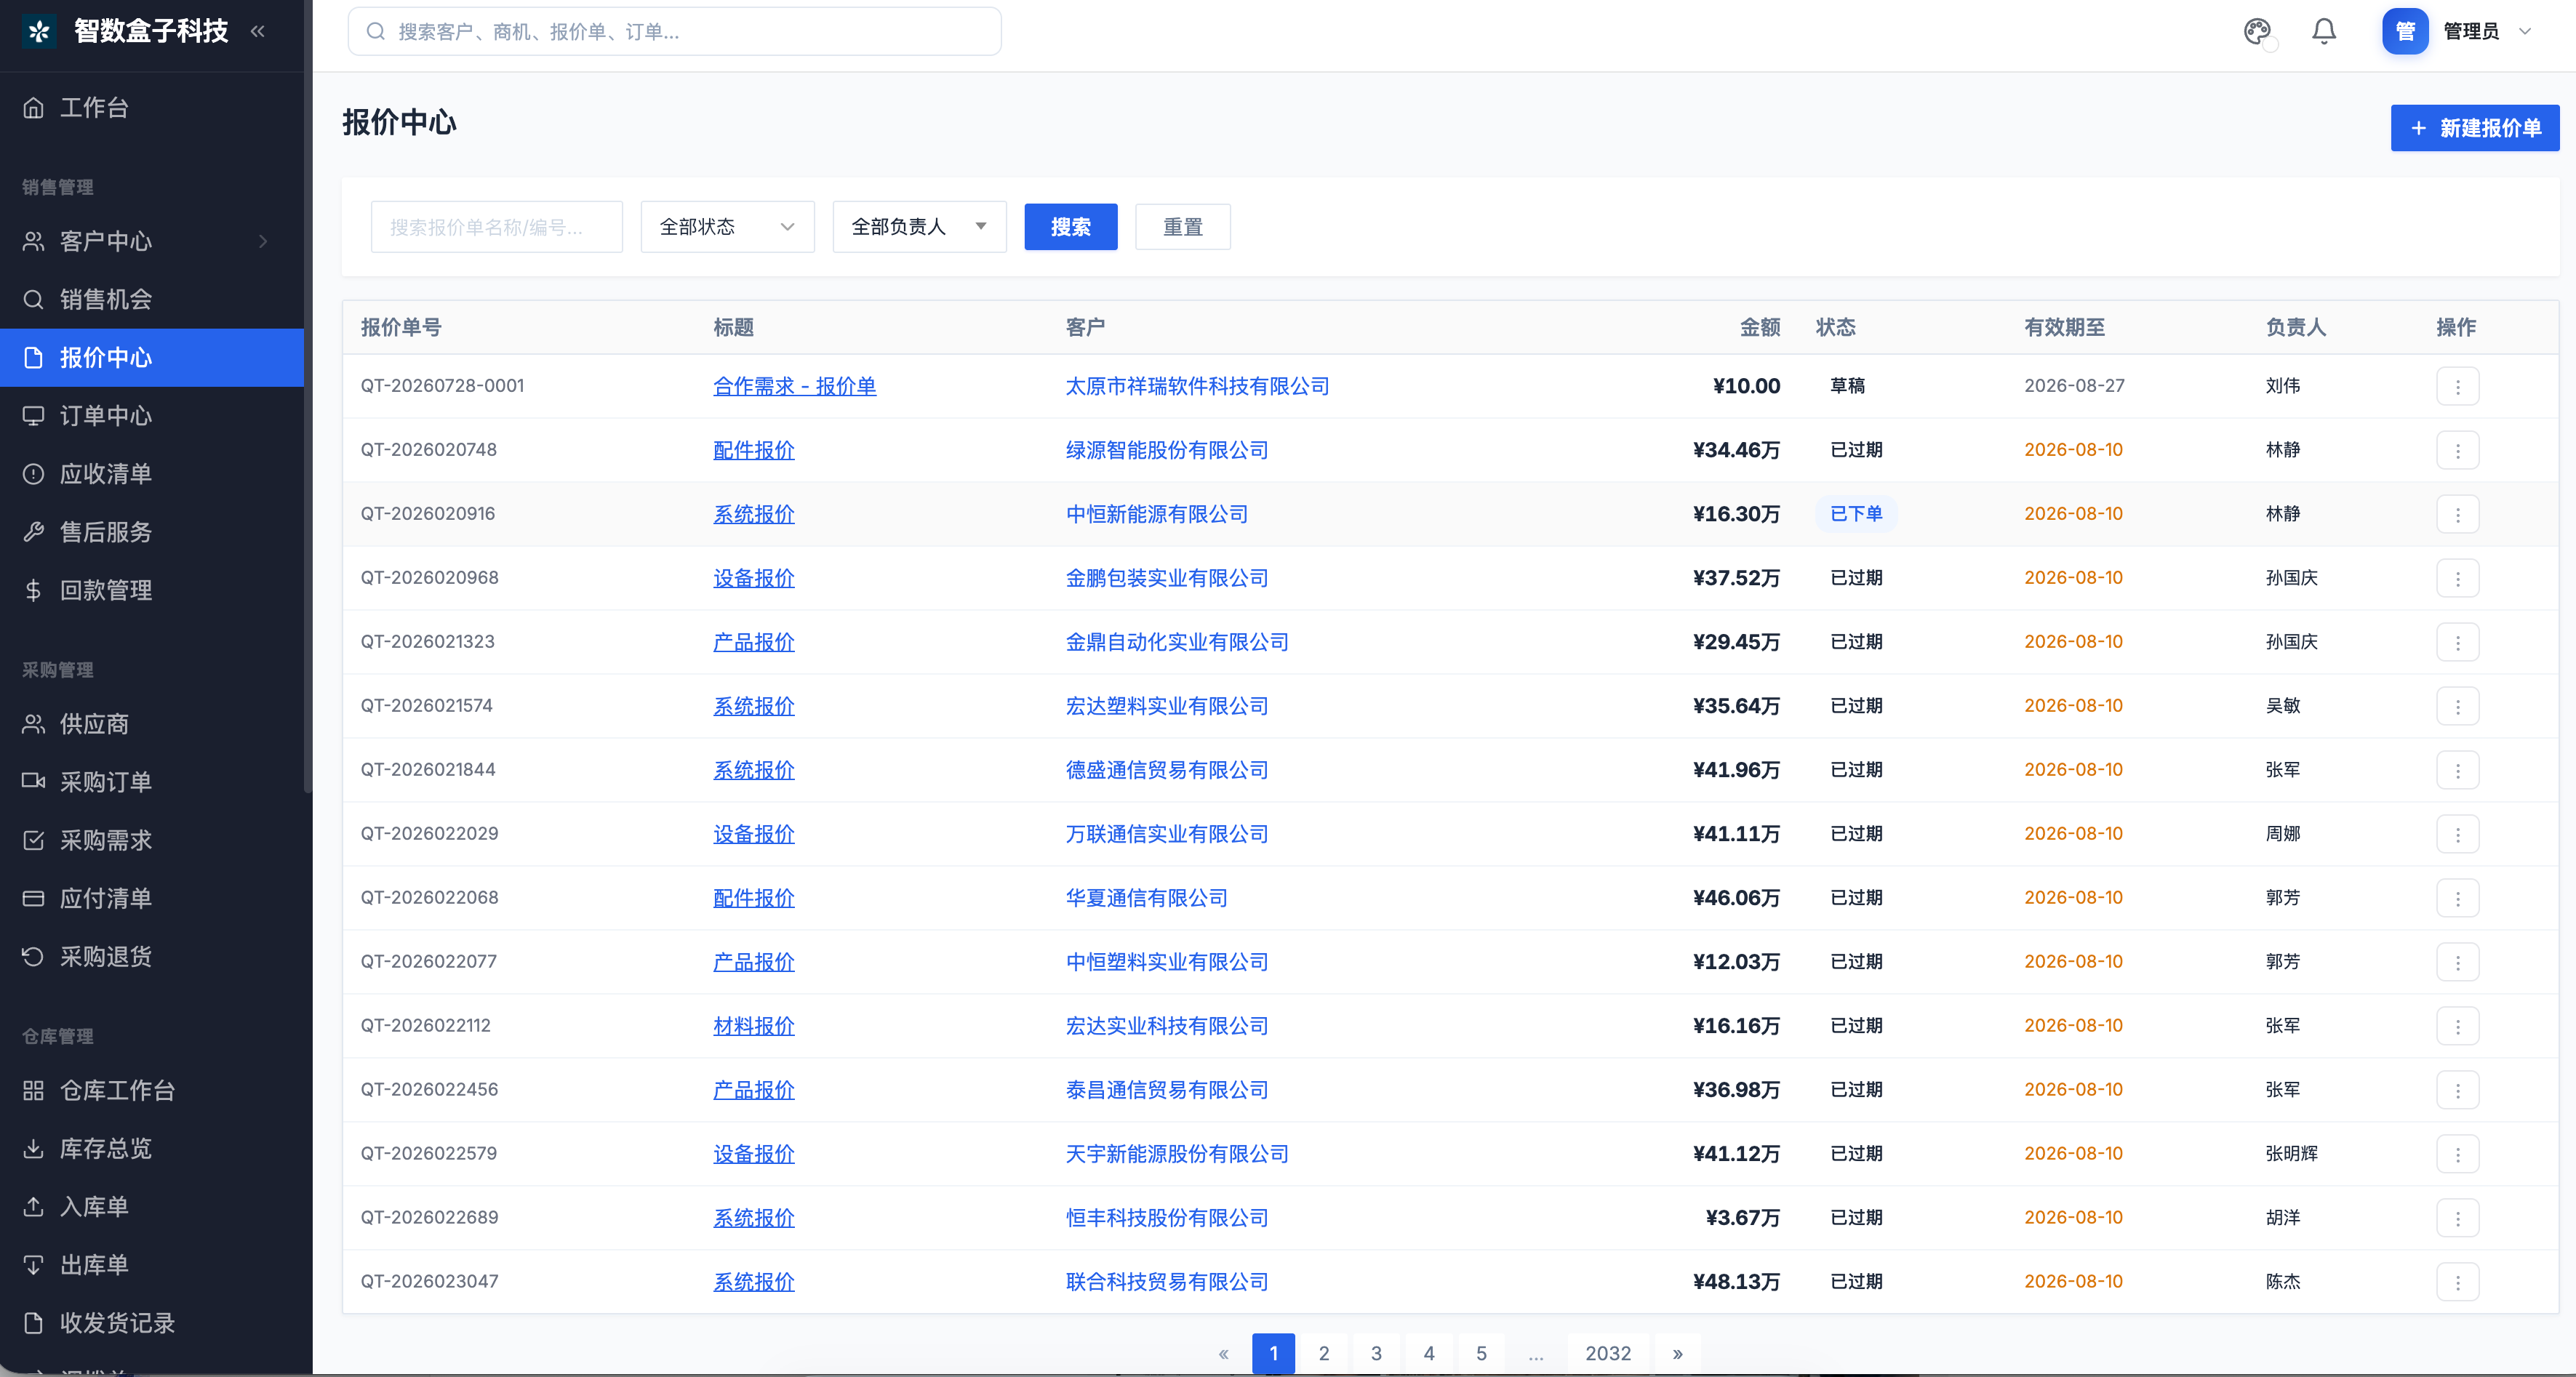Screen dimensions: 2576x1377
Task: Open row actions for QT-2026023047
Action: point(2457,1282)
